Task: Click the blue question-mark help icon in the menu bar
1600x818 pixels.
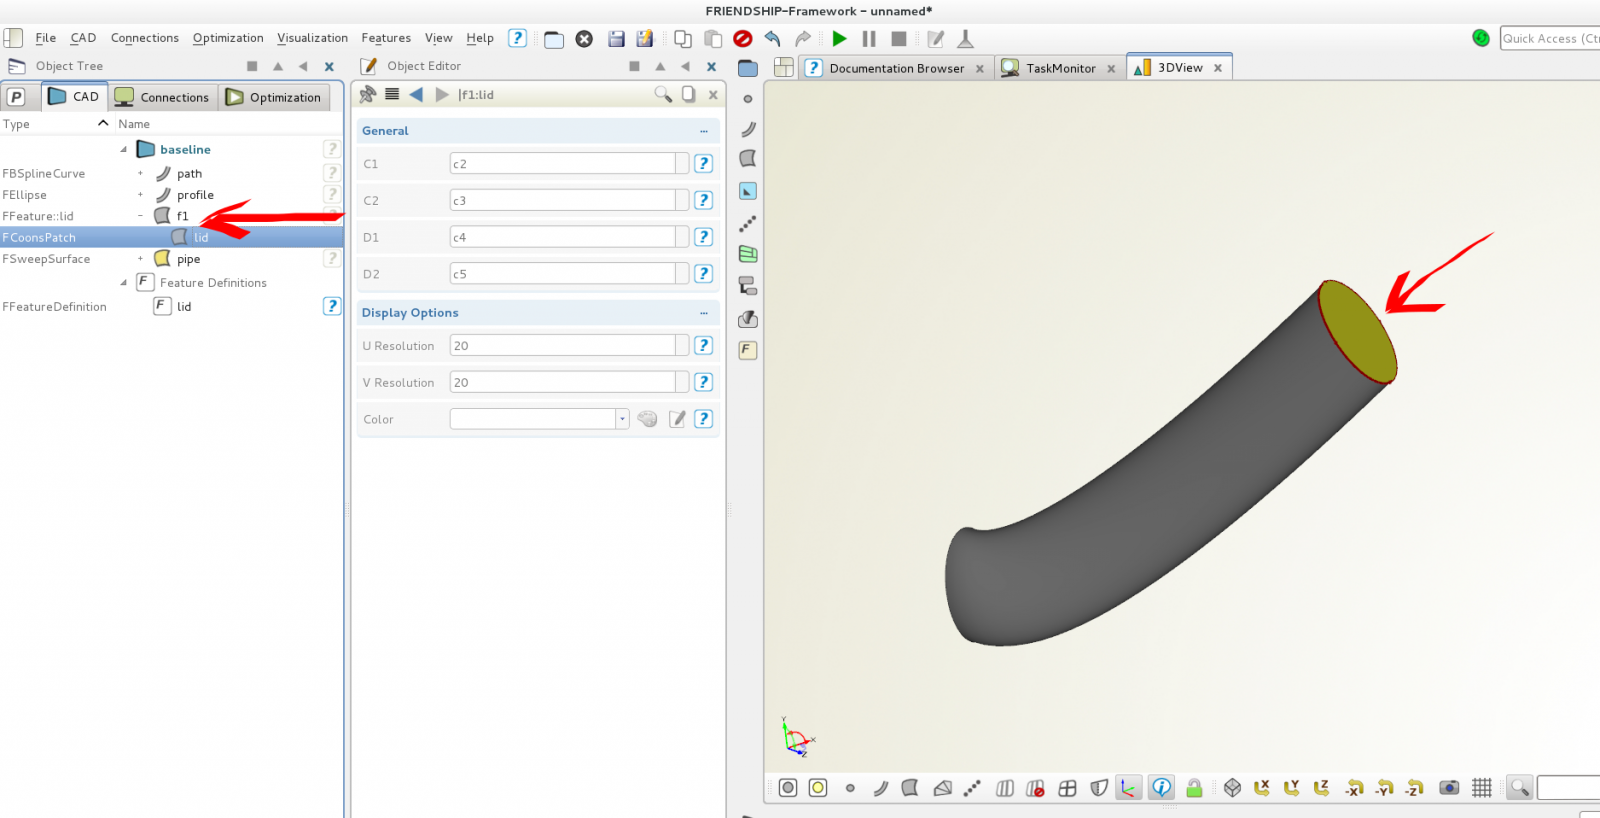Action: pos(517,38)
